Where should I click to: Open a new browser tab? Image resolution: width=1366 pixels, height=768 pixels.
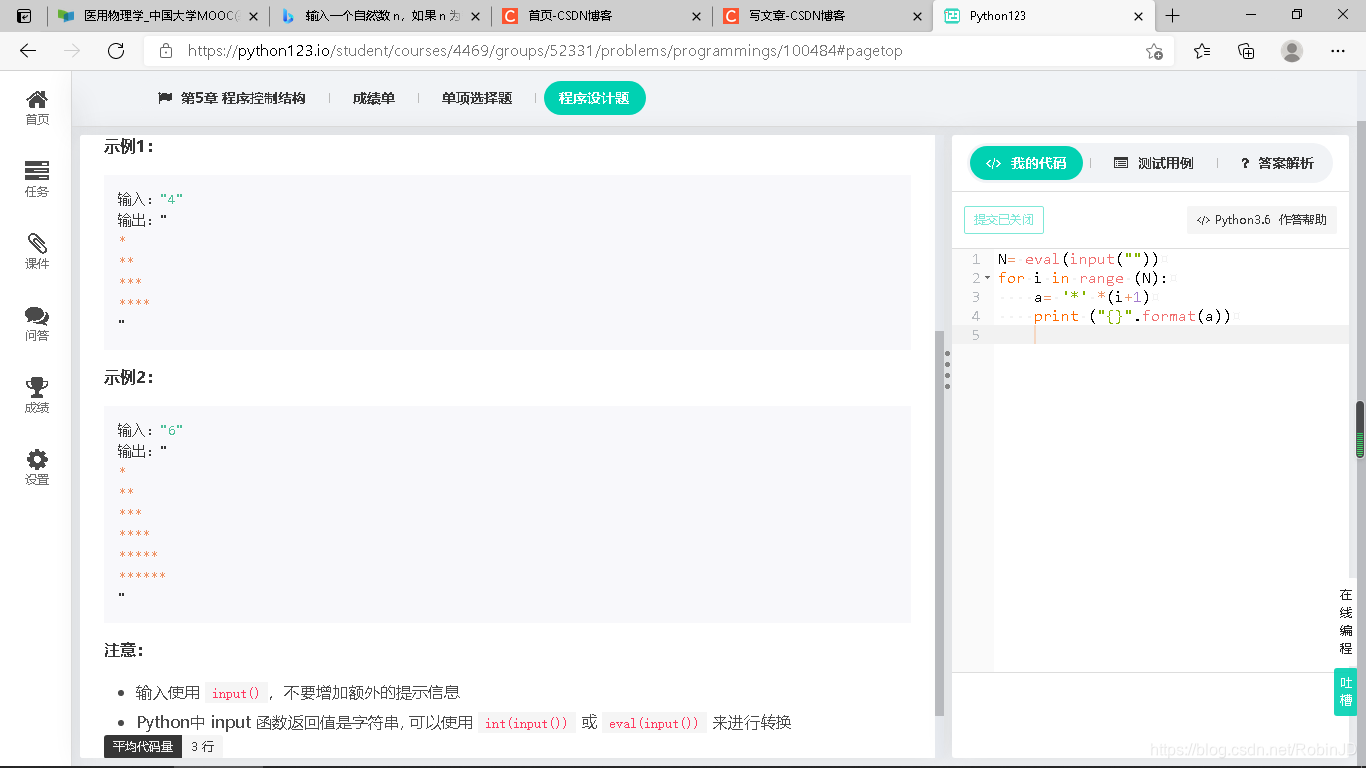[x=1173, y=15]
